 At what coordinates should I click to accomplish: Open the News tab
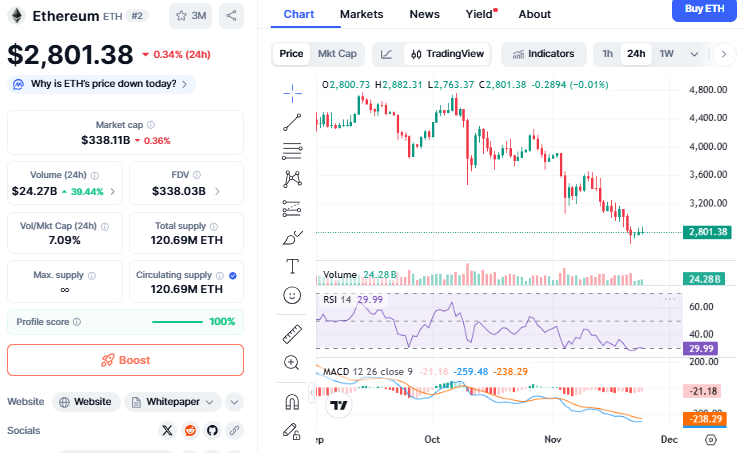424,14
